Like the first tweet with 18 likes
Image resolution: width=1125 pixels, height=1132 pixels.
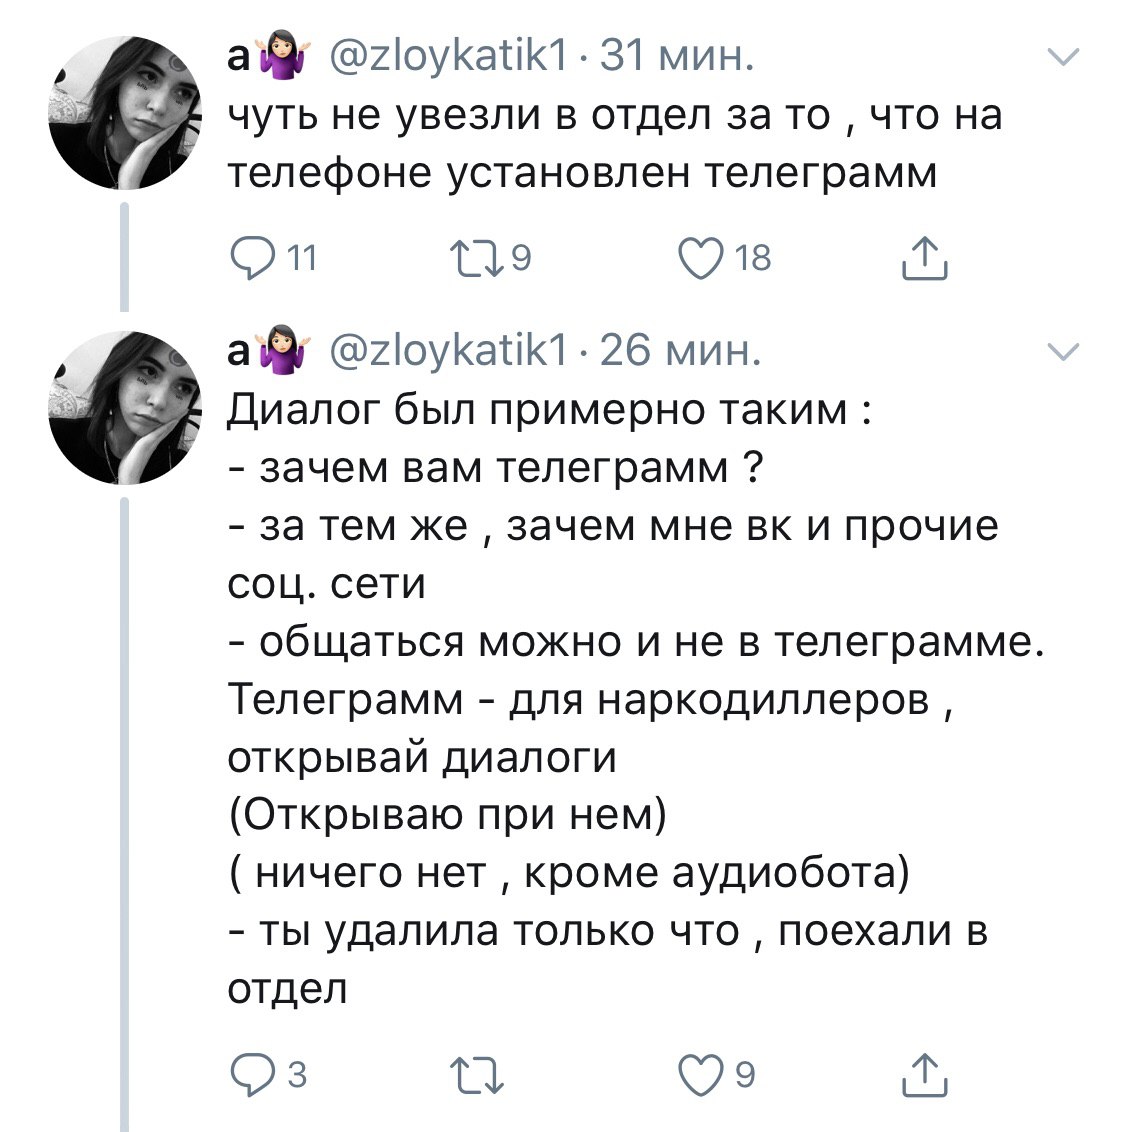tap(698, 260)
